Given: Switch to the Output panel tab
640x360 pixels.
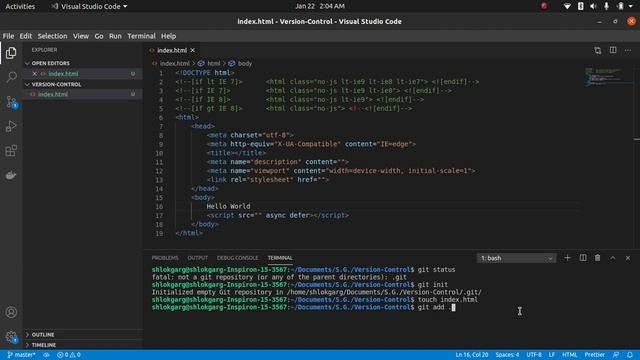Looking at the screenshot, I should (198, 258).
